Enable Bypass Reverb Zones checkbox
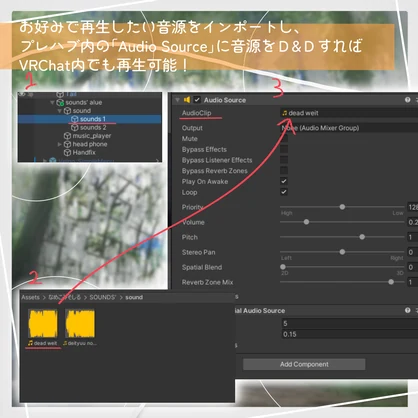 pos(284,171)
